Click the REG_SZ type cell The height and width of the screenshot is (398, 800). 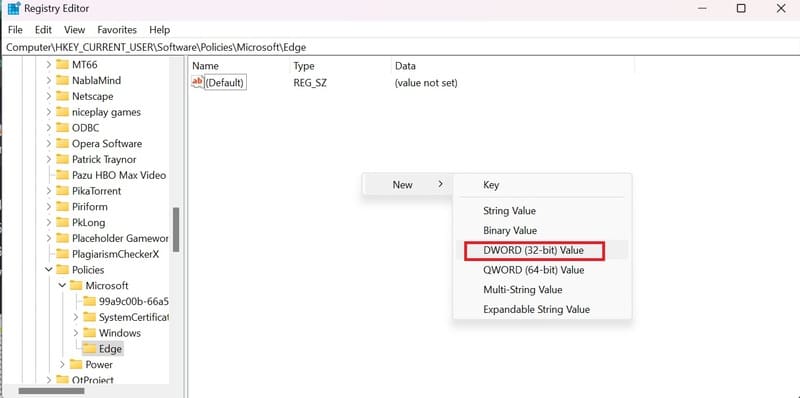click(x=310, y=82)
